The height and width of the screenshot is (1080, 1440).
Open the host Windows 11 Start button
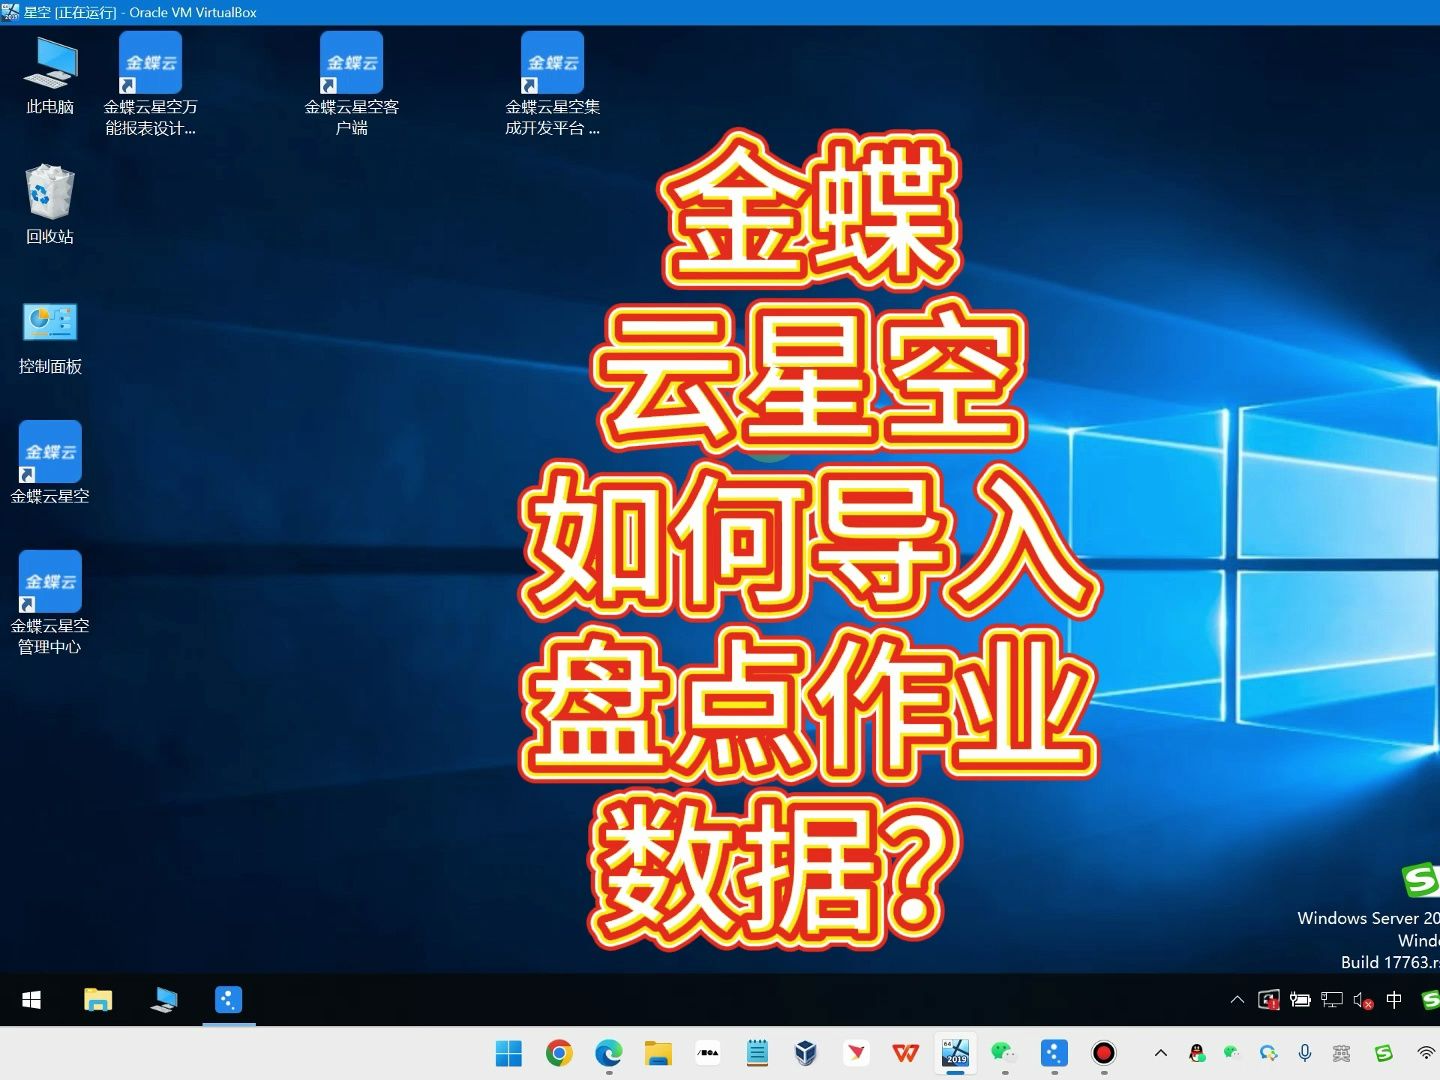tap(509, 1053)
